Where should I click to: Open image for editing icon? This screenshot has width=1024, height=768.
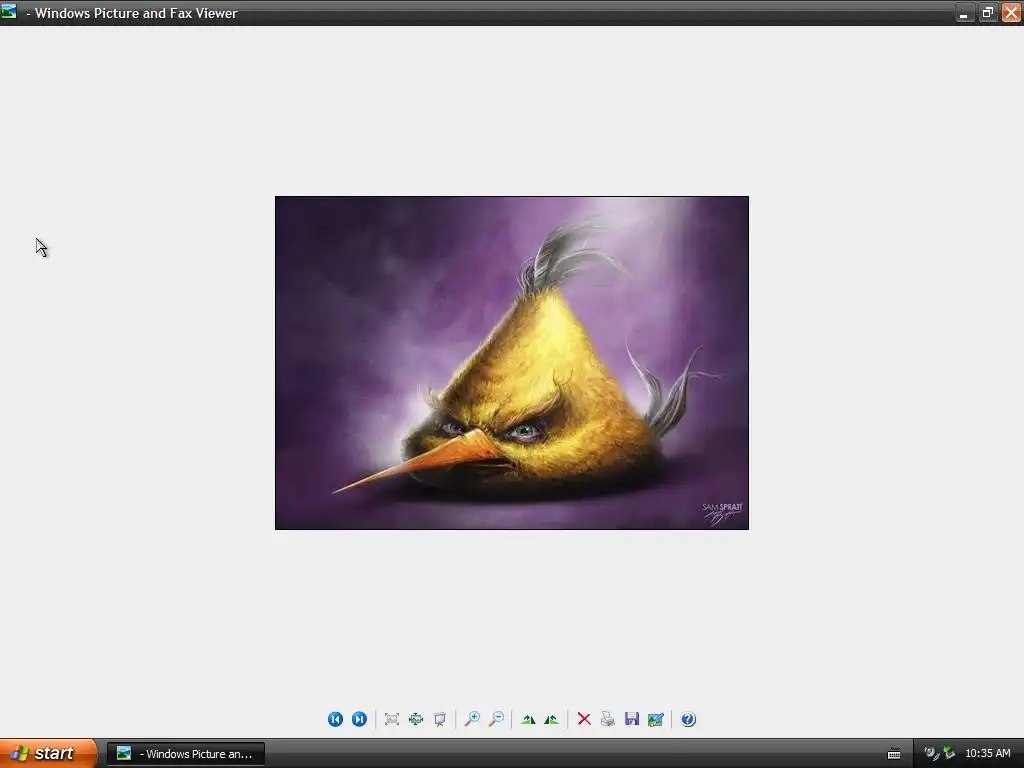[656, 719]
